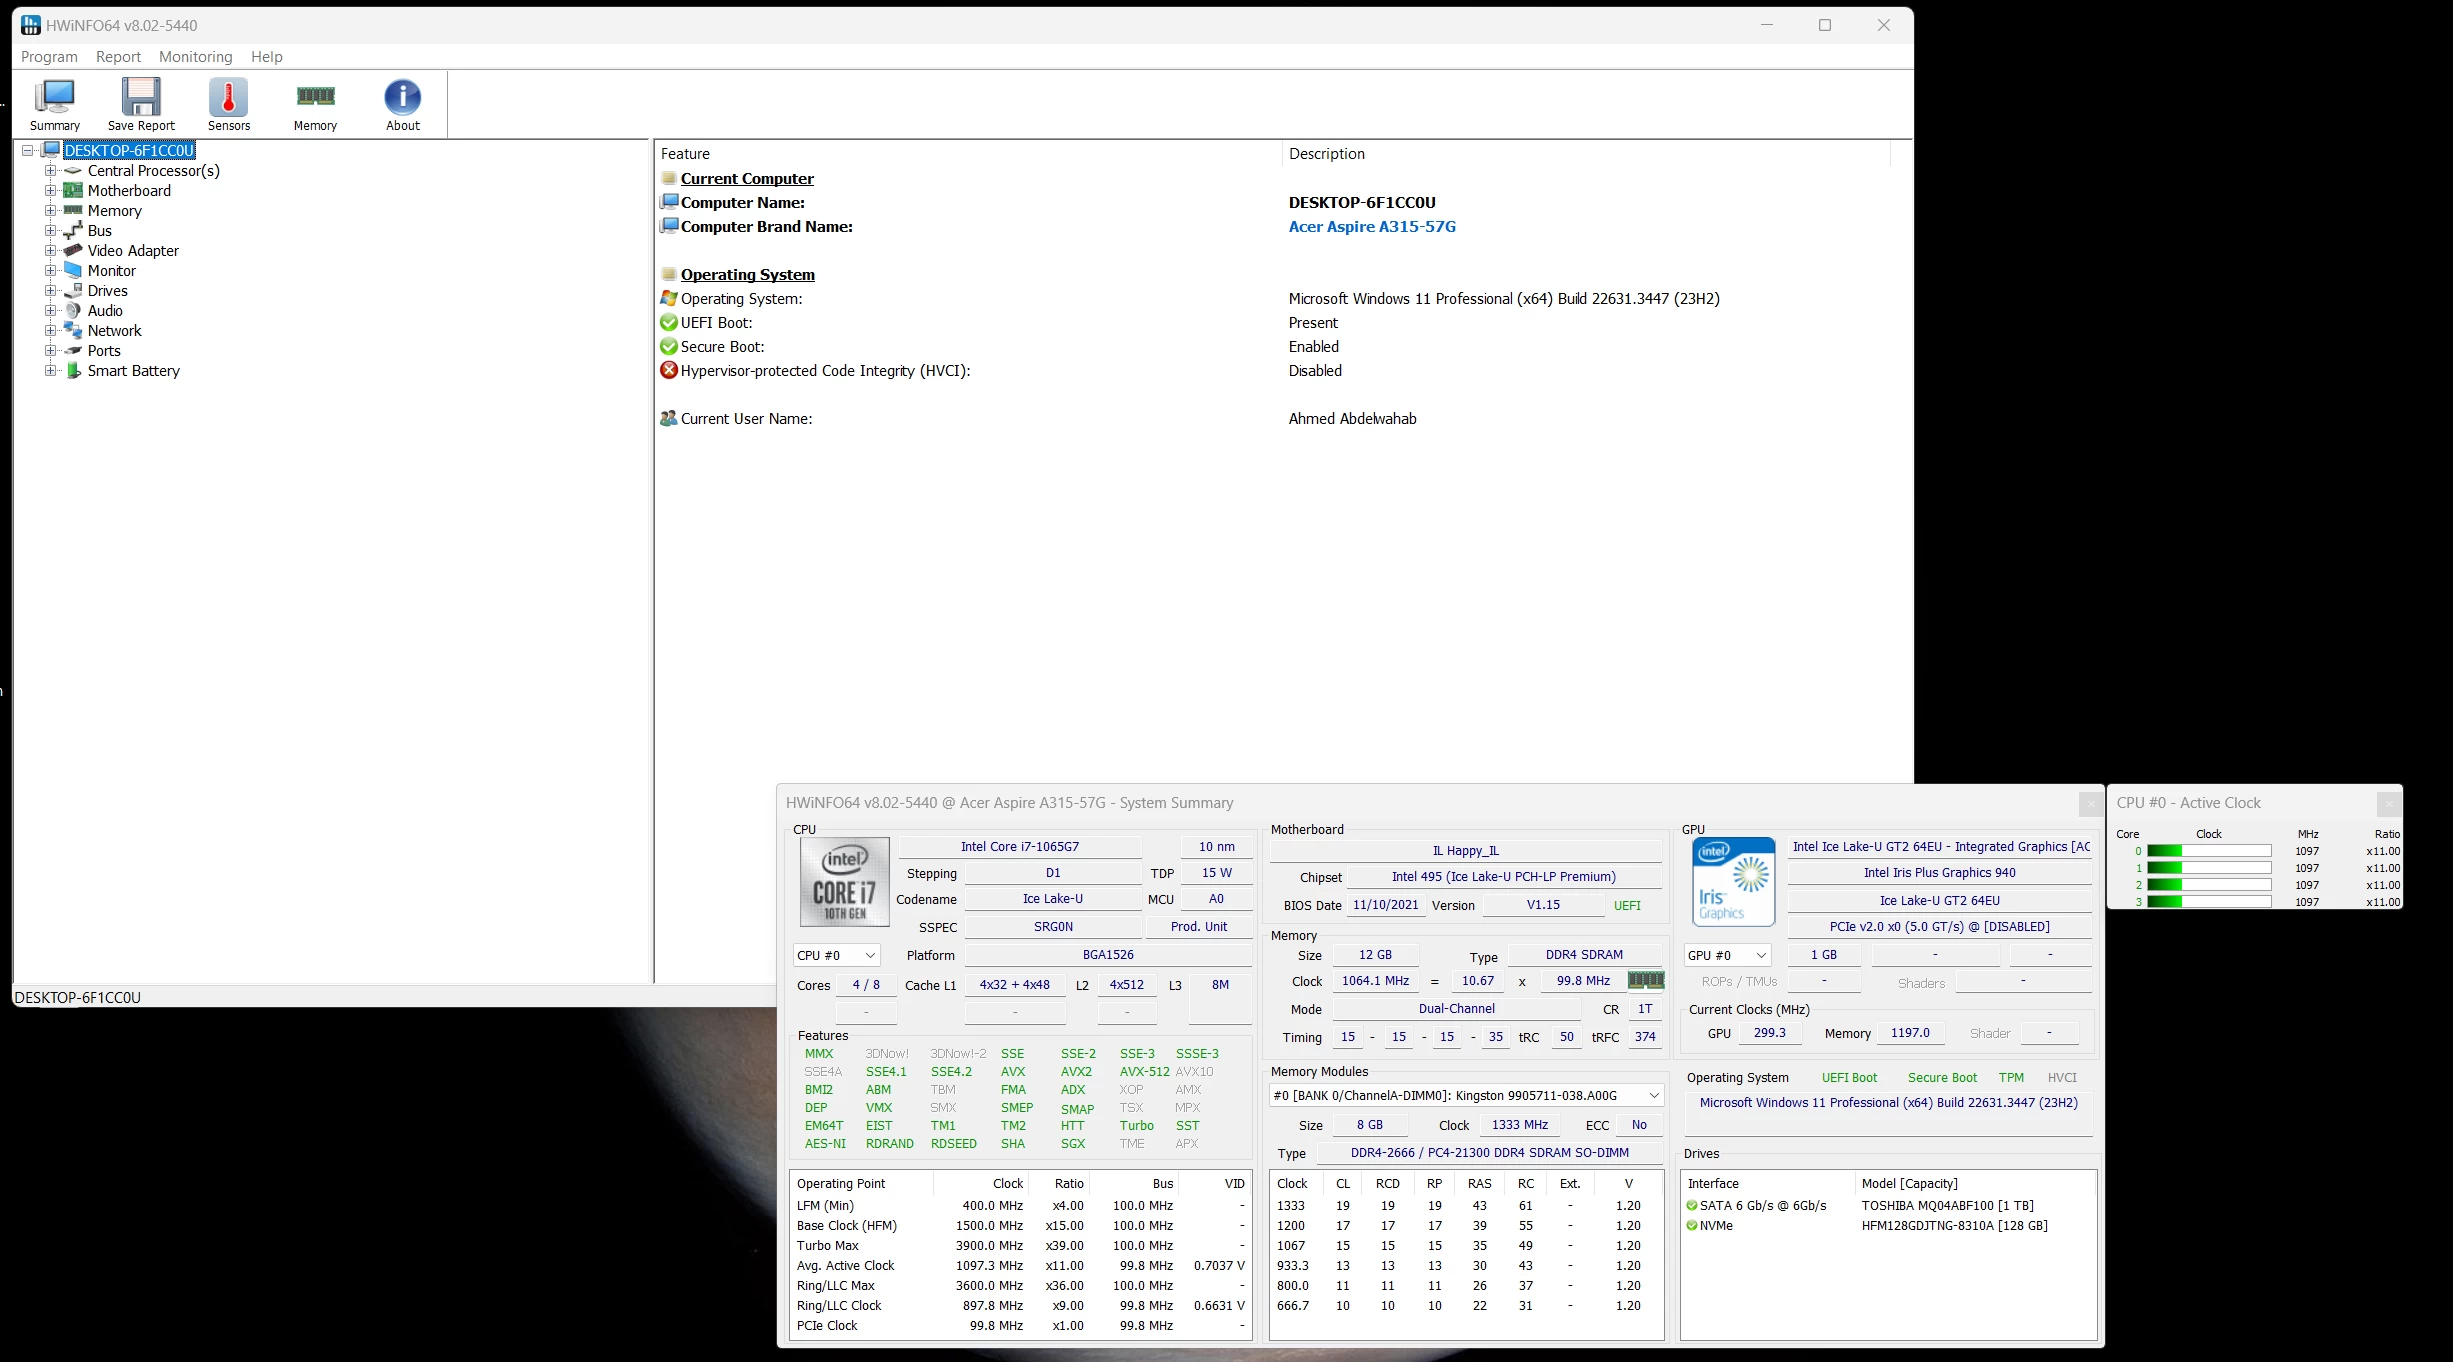The height and width of the screenshot is (1362, 2453).
Task: Open the CPU #0 selector dropdown
Action: 836,956
